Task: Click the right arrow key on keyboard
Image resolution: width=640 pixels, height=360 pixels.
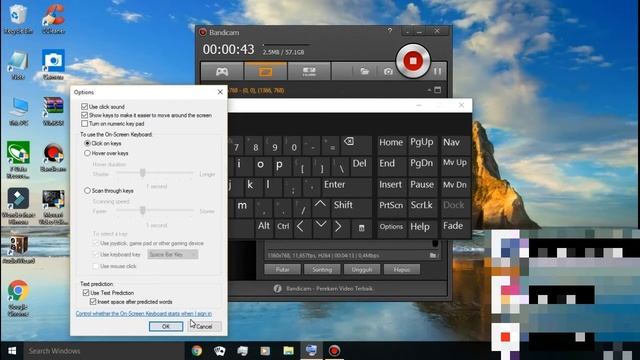Action: tap(340, 229)
